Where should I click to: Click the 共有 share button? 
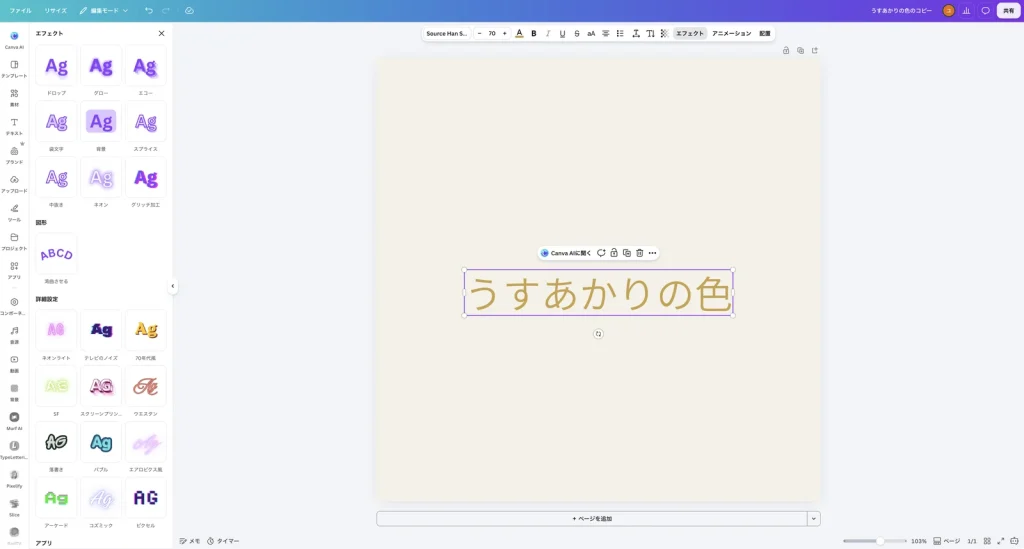(1008, 10)
